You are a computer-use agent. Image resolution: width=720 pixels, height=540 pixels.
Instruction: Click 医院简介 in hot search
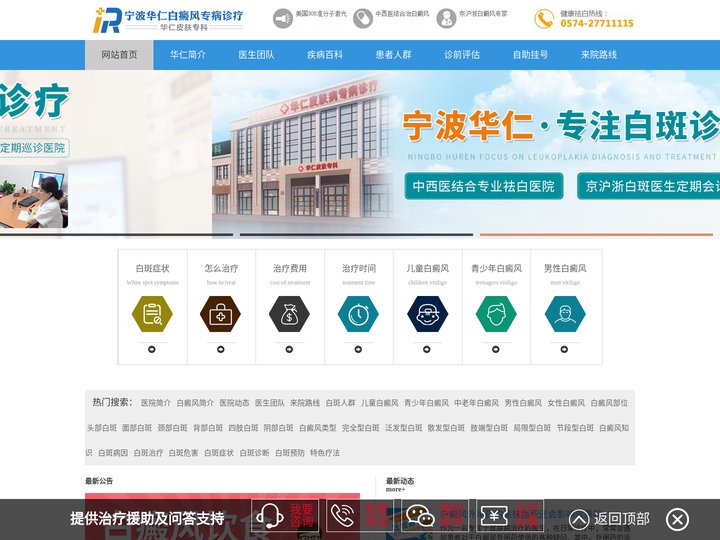click(156, 403)
